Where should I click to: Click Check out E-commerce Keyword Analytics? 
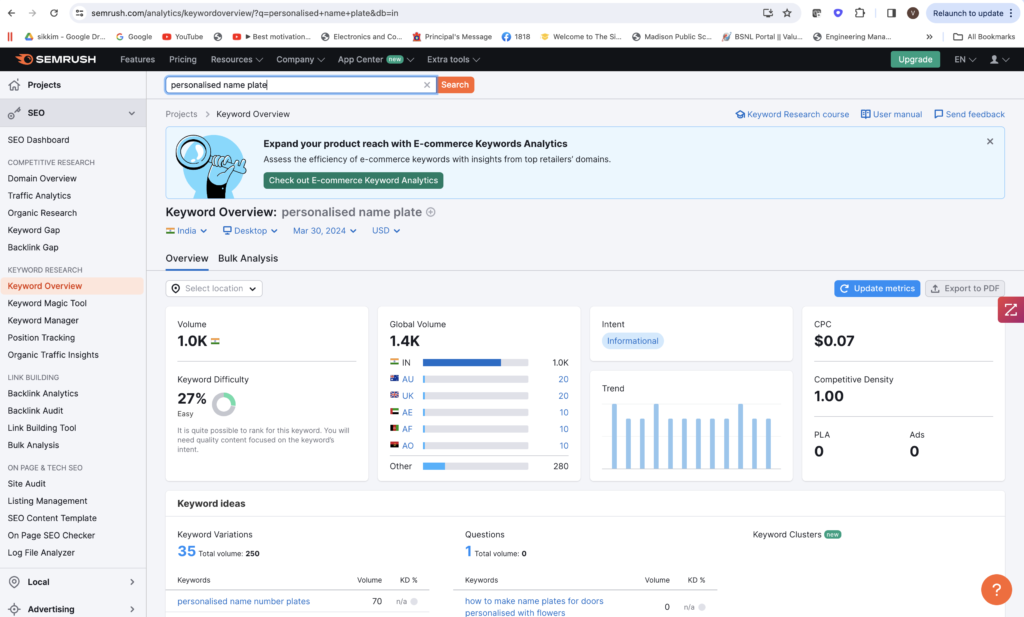(353, 180)
